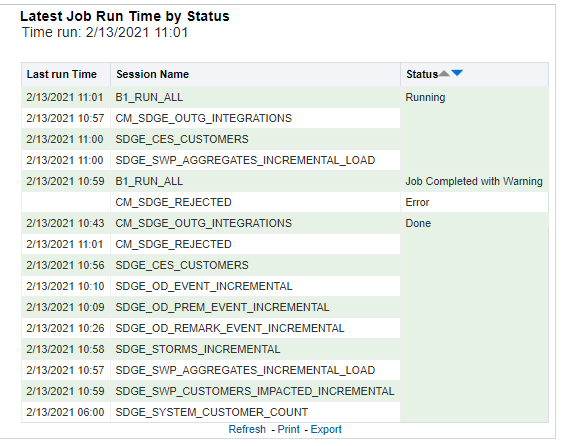Select SDGE_OD_PREM_EVENT_INCREMENTAL session
572x446 pixels.
tap(222, 307)
